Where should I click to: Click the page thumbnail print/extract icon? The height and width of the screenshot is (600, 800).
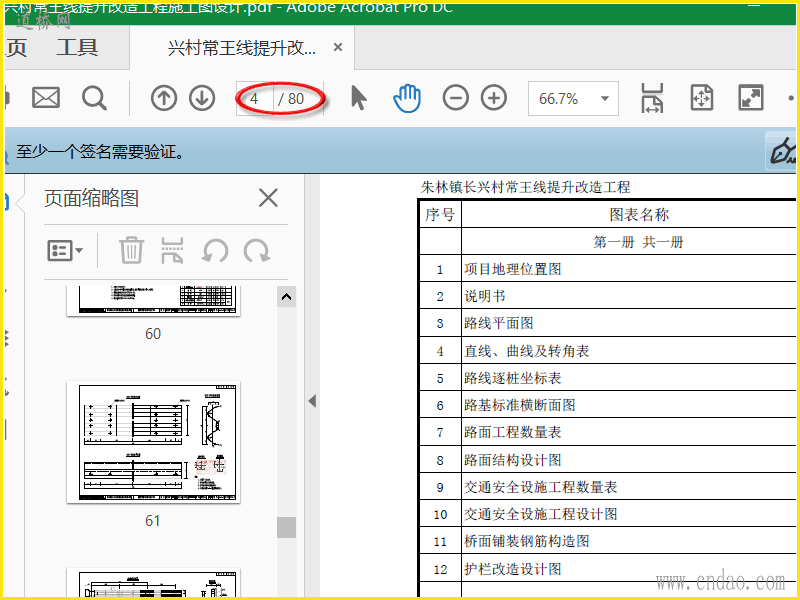[172, 250]
